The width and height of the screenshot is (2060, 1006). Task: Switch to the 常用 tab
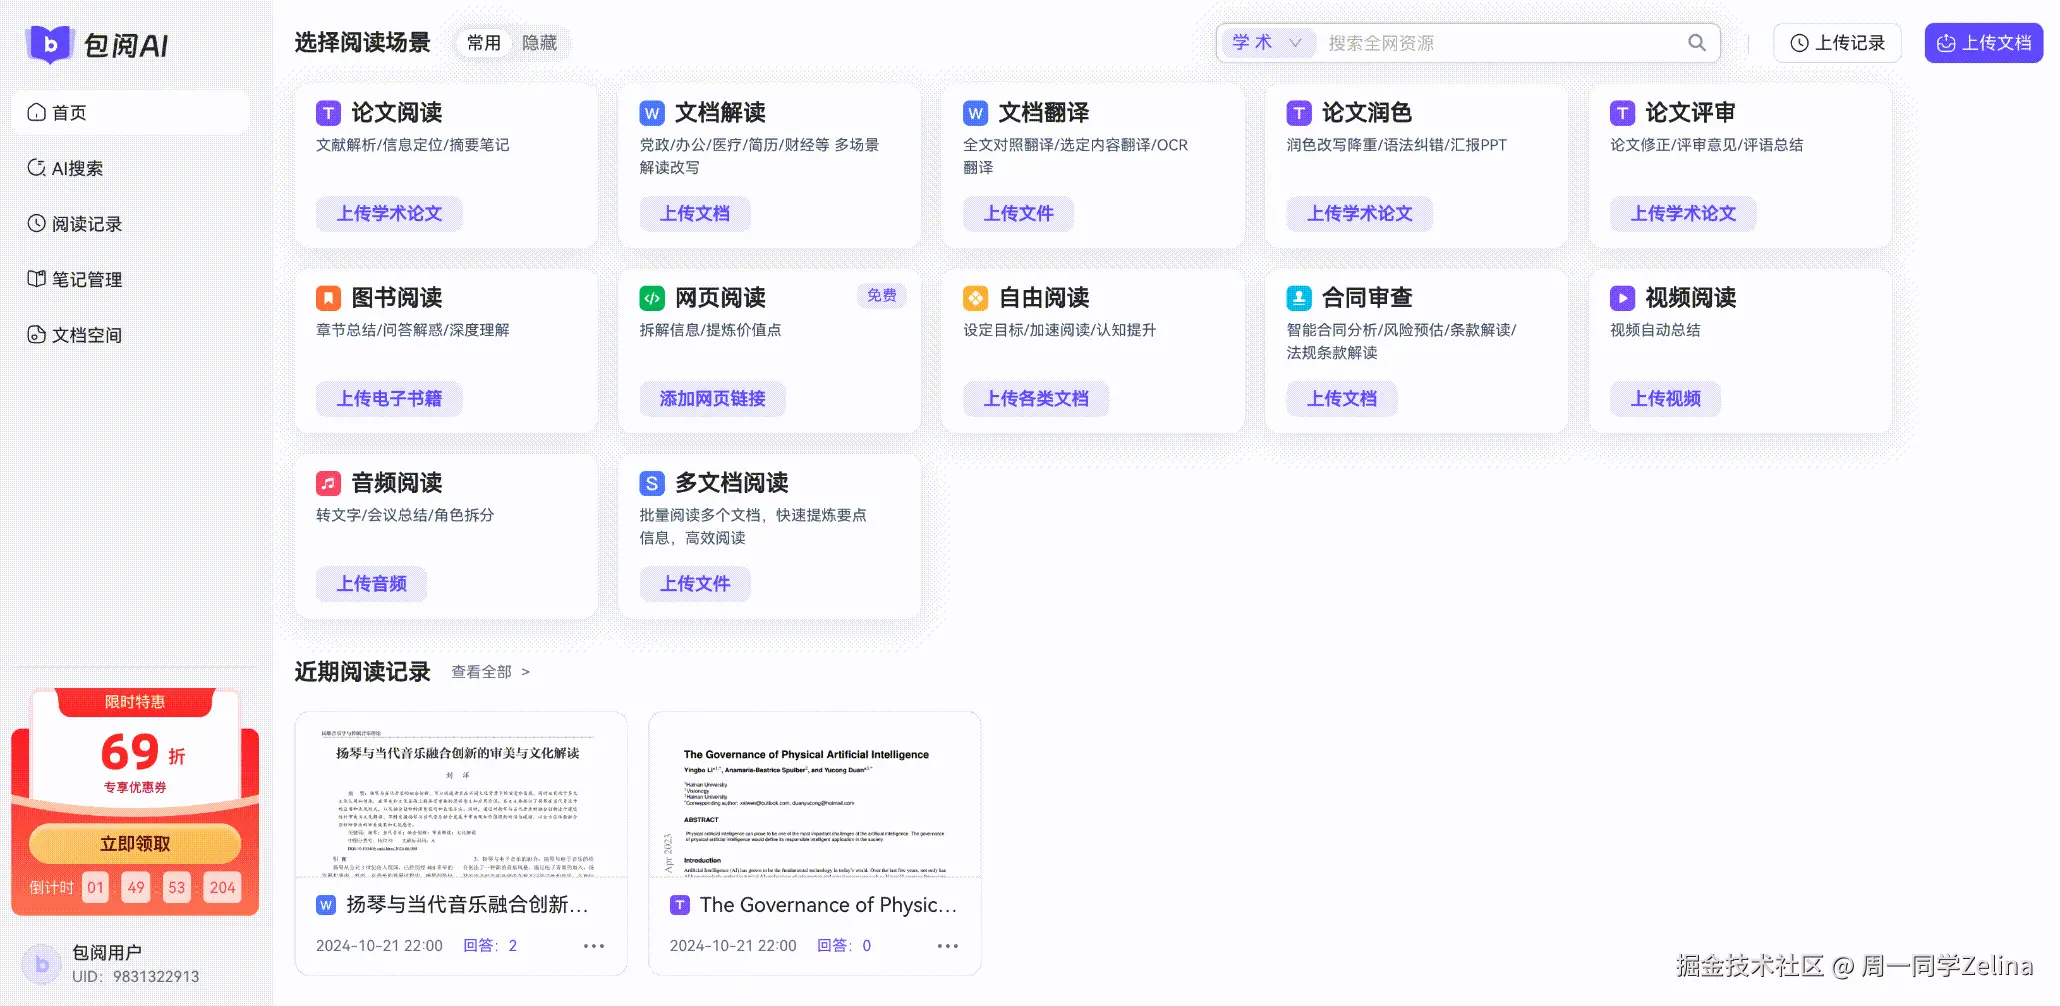(x=483, y=42)
